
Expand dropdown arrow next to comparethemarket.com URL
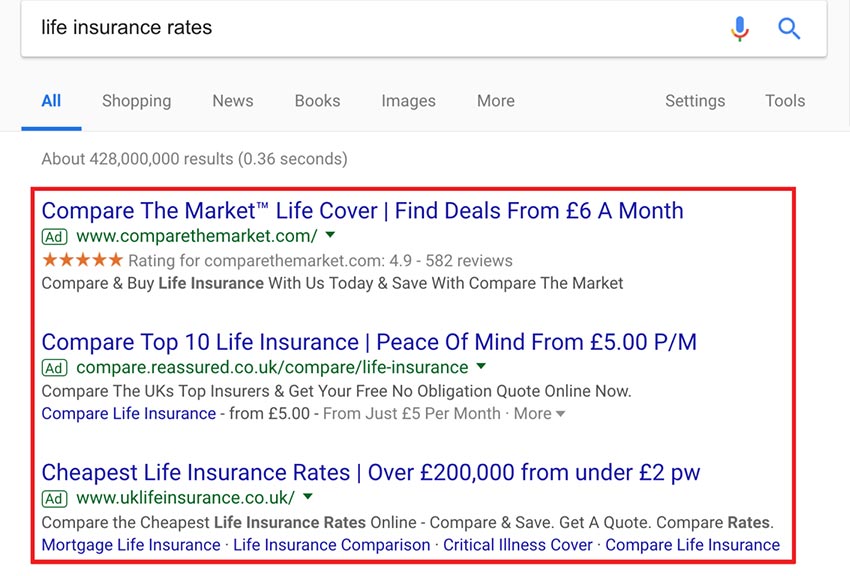pos(330,235)
